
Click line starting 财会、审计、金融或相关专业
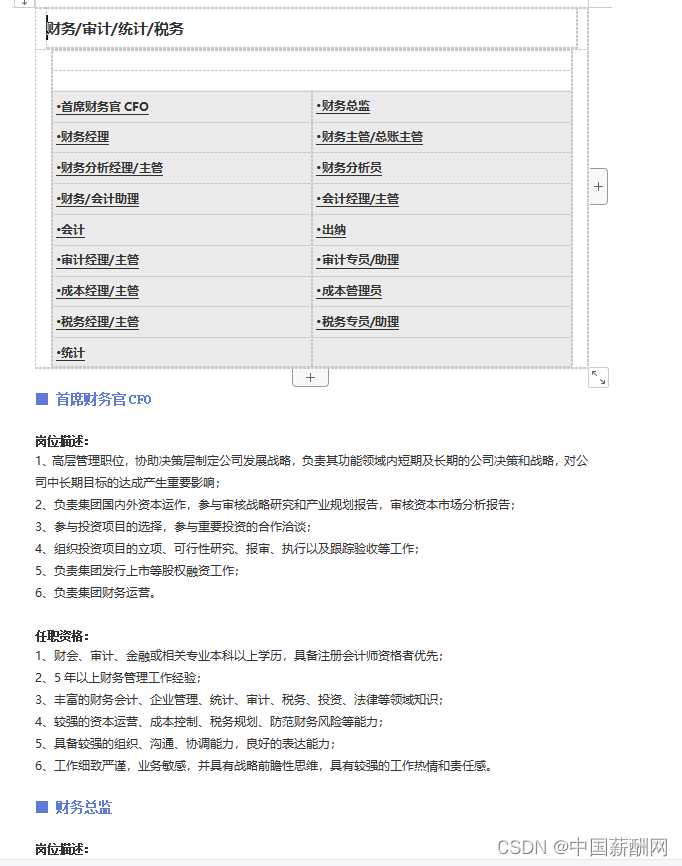(239, 656)
